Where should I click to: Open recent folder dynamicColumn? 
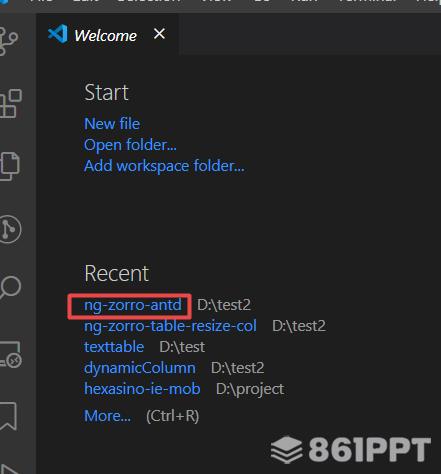pos(140,368)
